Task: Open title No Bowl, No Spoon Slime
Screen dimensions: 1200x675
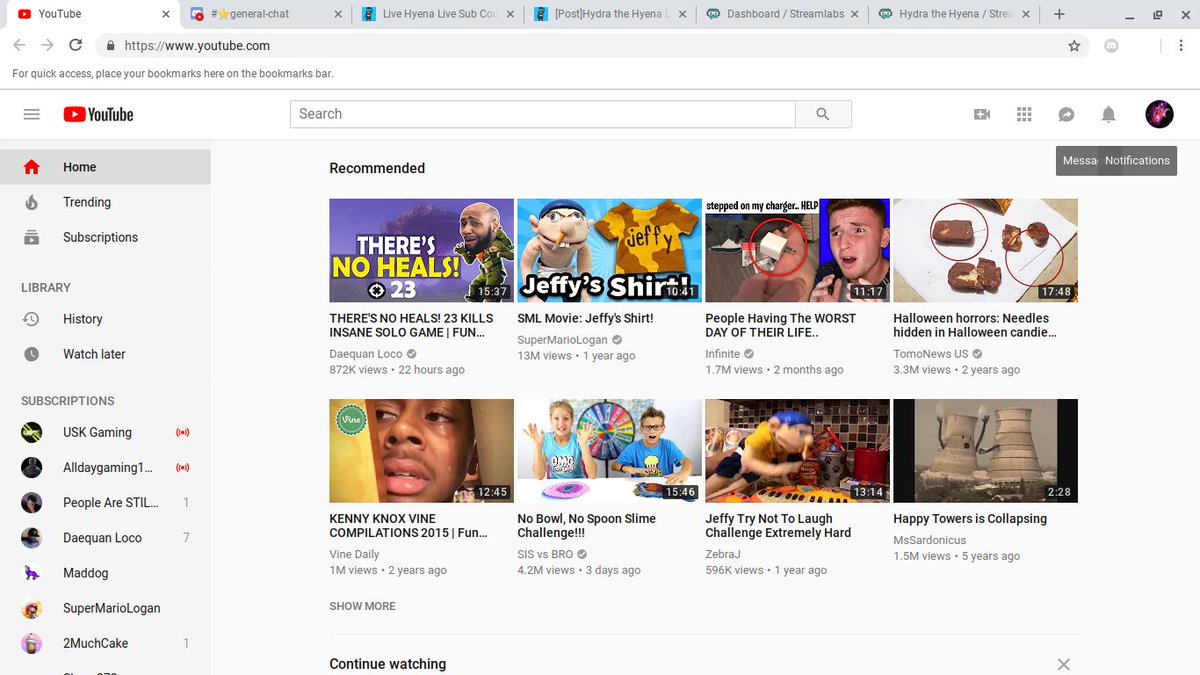Action: click(587, 526)
